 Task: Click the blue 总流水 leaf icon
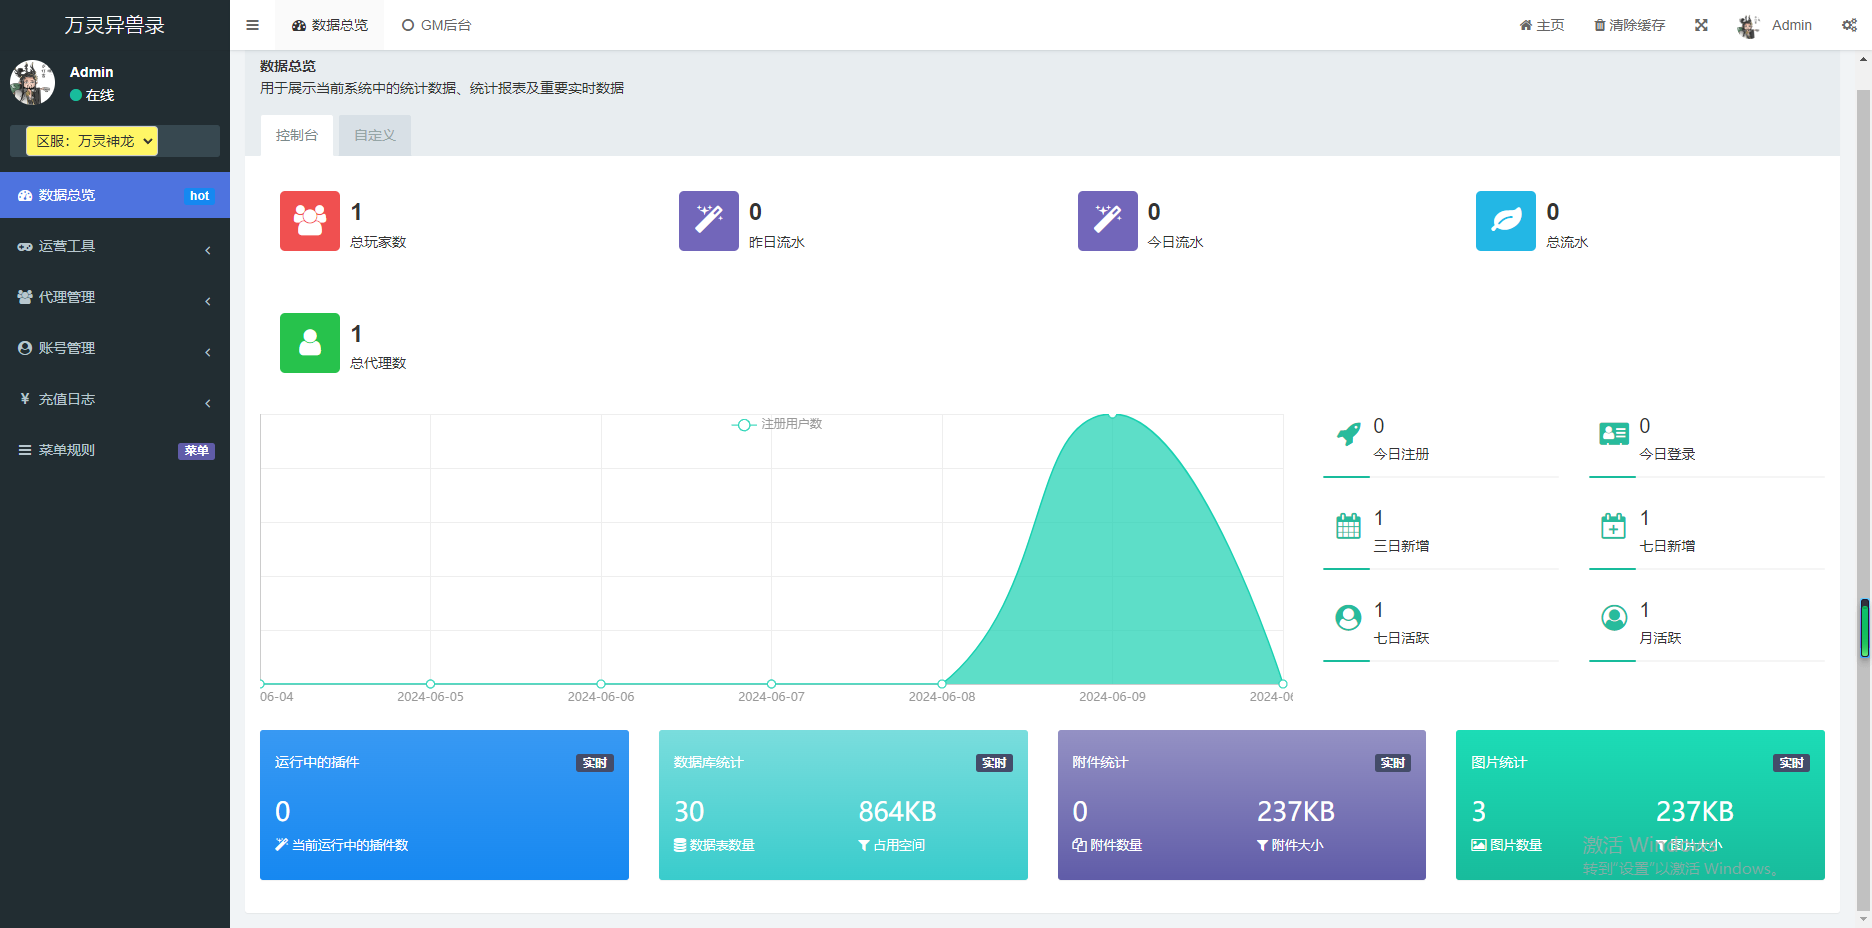[x=1506, y=221]
